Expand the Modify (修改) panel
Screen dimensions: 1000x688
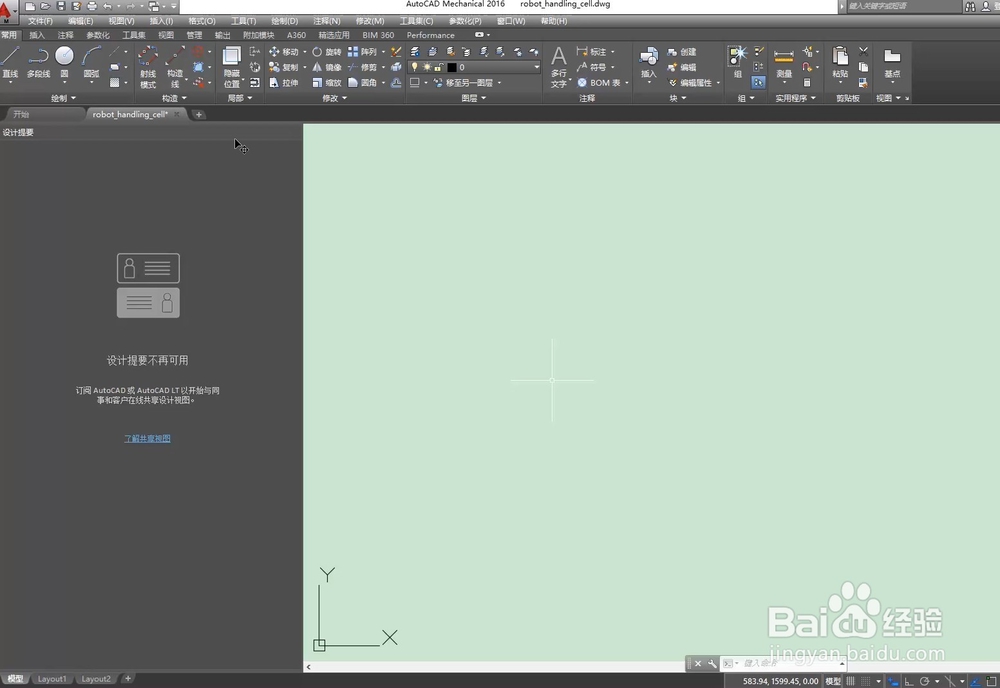click(x=334, y=98)
